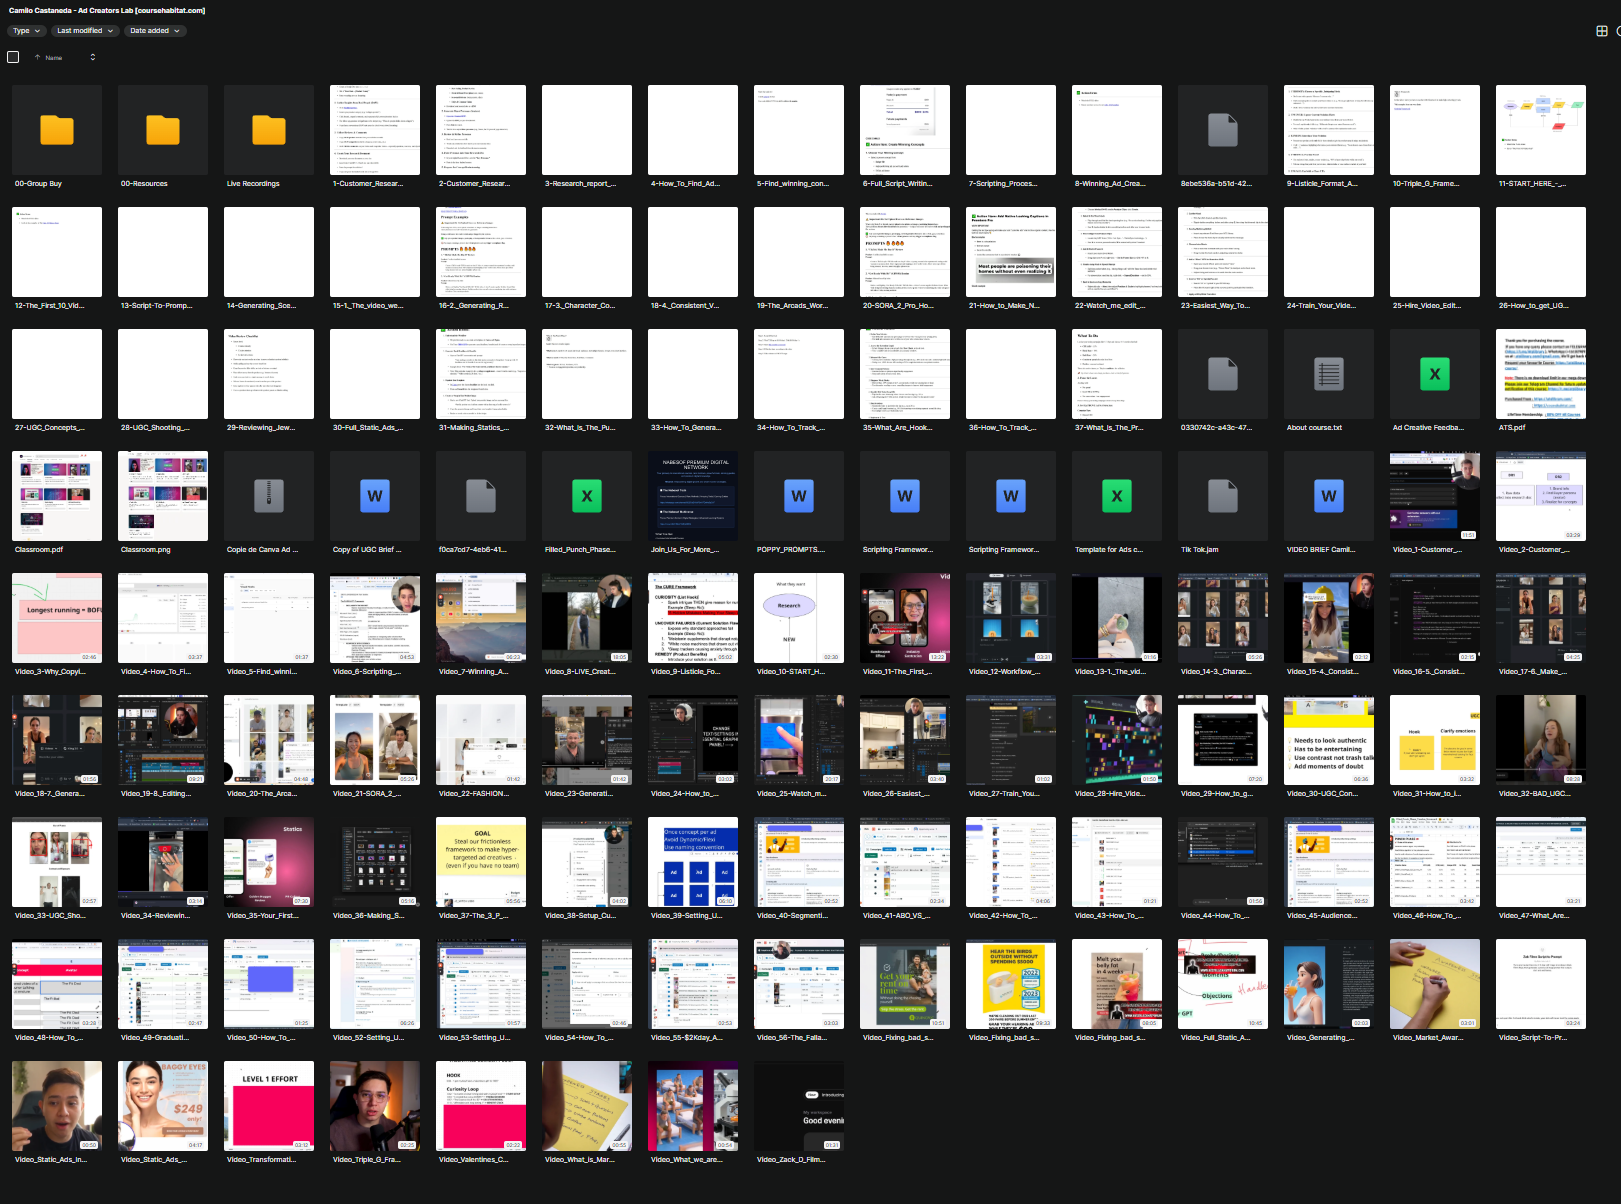Click folder title Camilo Castaneda - Ad Creators Lab
The width and height of the screenshot is (1621, 1204).
point(107,10)
